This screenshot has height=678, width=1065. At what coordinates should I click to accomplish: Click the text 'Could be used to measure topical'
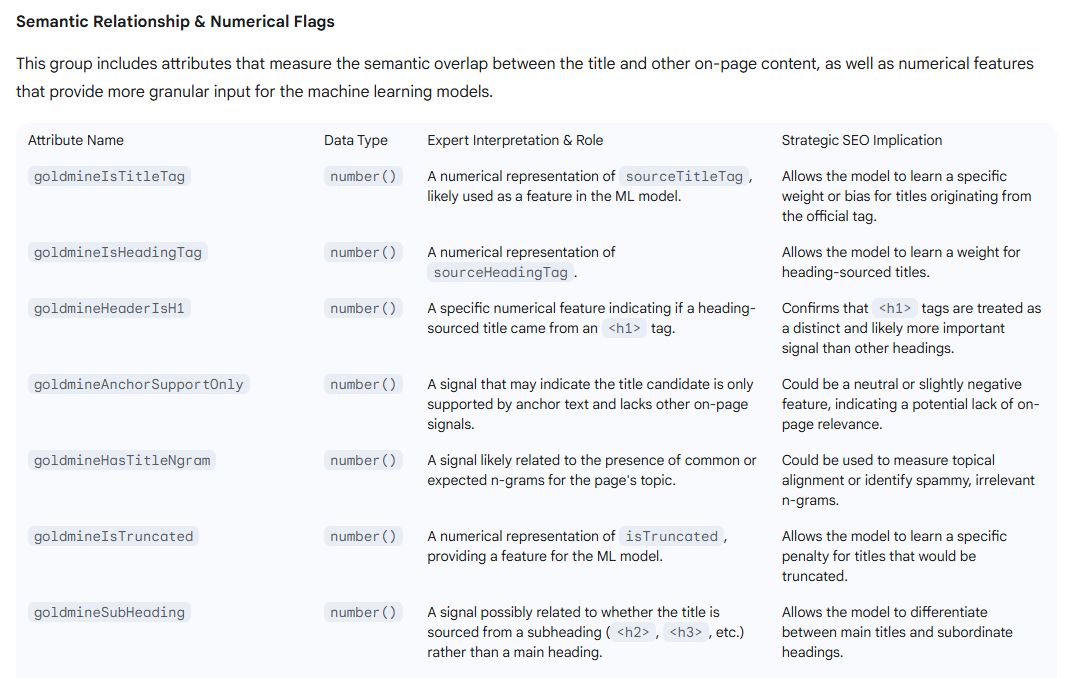pos(888,461)
